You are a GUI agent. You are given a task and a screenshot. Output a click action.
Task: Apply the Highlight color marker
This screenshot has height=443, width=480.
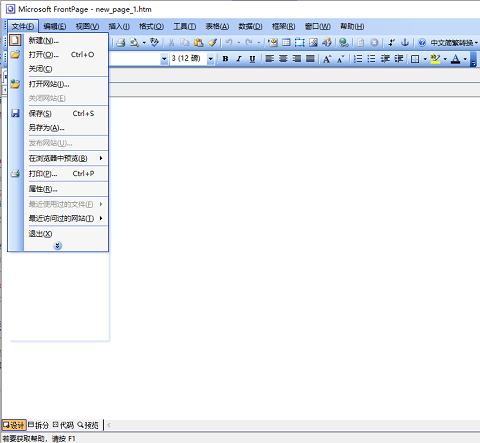(x=435, y=59)
